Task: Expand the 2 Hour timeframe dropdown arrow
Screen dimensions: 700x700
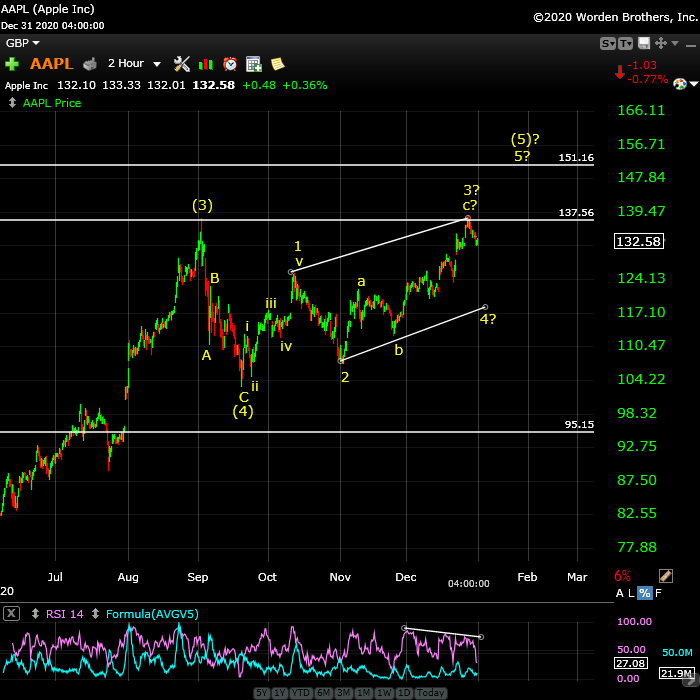Action: coord(157,64)
